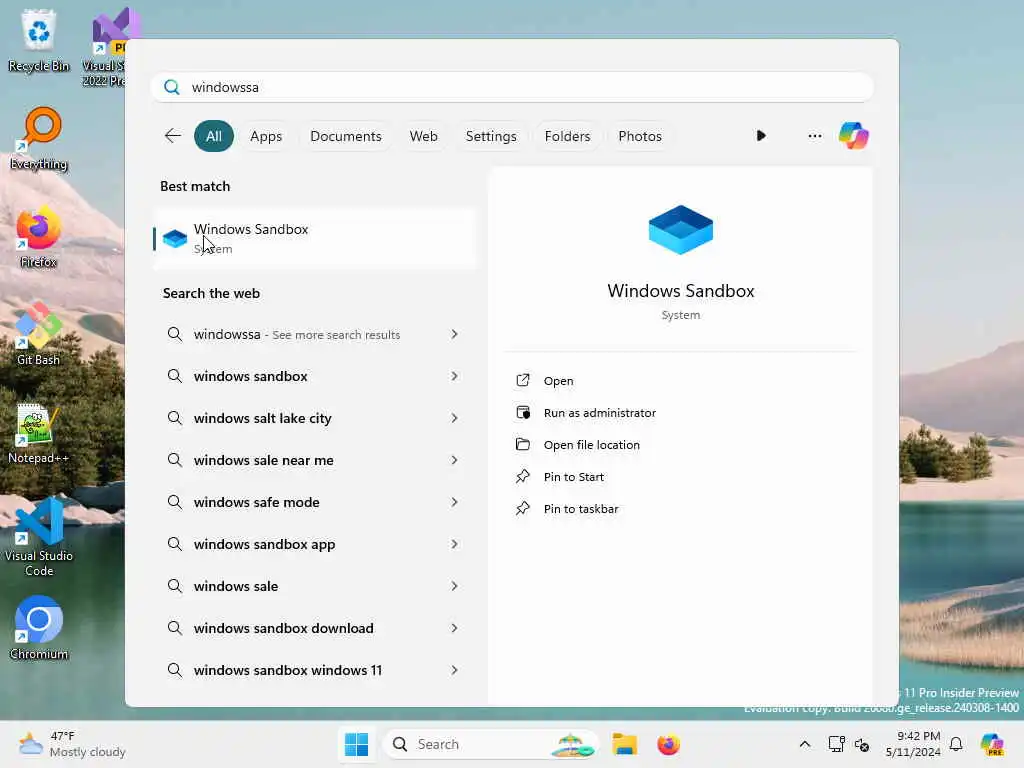This screenshot has height=768, width=1024.
Task: Open File Explorer from the taskbar
Action: tap(624, 744)
